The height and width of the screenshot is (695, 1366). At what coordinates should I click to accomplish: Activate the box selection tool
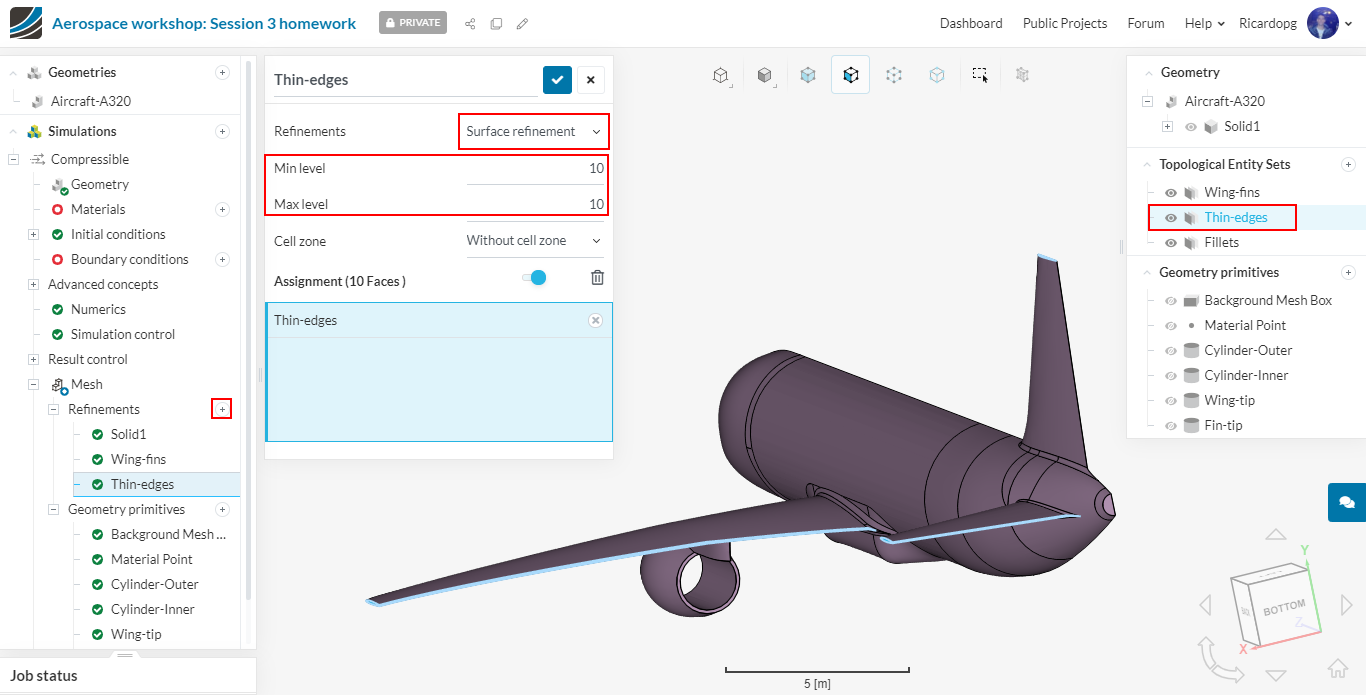click(x=980, y=75)
